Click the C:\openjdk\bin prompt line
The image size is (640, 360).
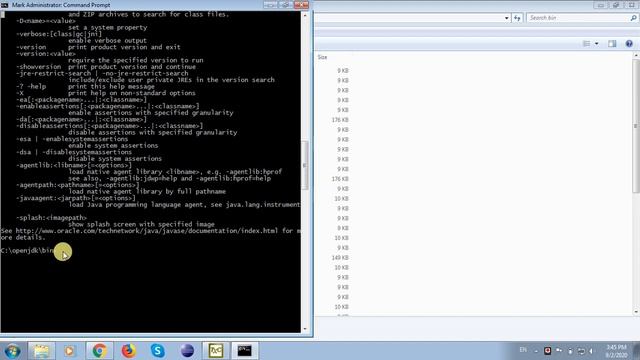click(x=27, y=250)
